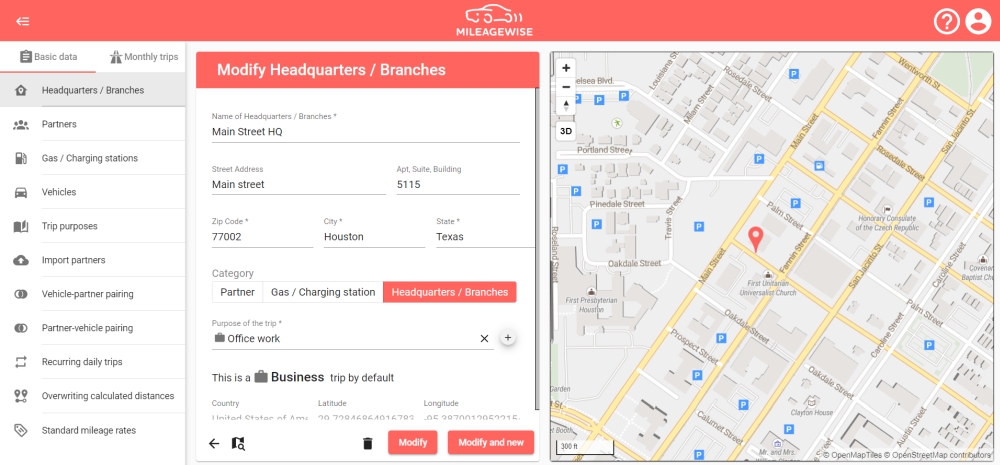Add a new trip purpose with plus button
Screen dimensions: 1000x465
(x=508, y=338)
